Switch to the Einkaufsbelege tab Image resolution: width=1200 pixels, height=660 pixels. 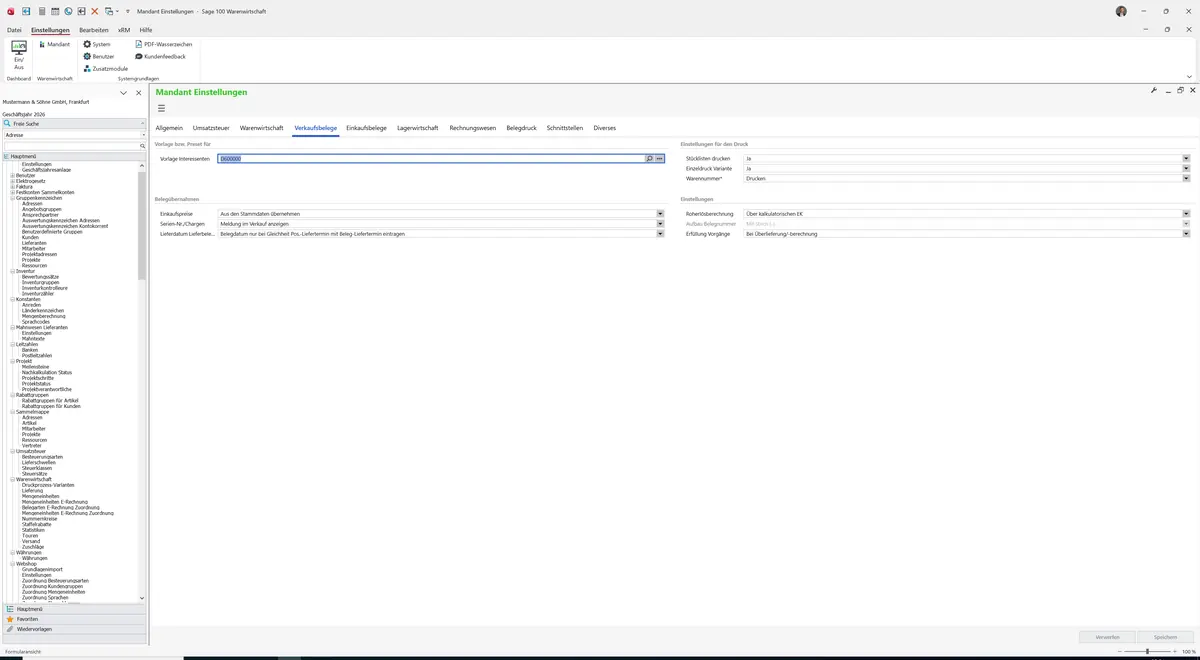tap(366, 128)
